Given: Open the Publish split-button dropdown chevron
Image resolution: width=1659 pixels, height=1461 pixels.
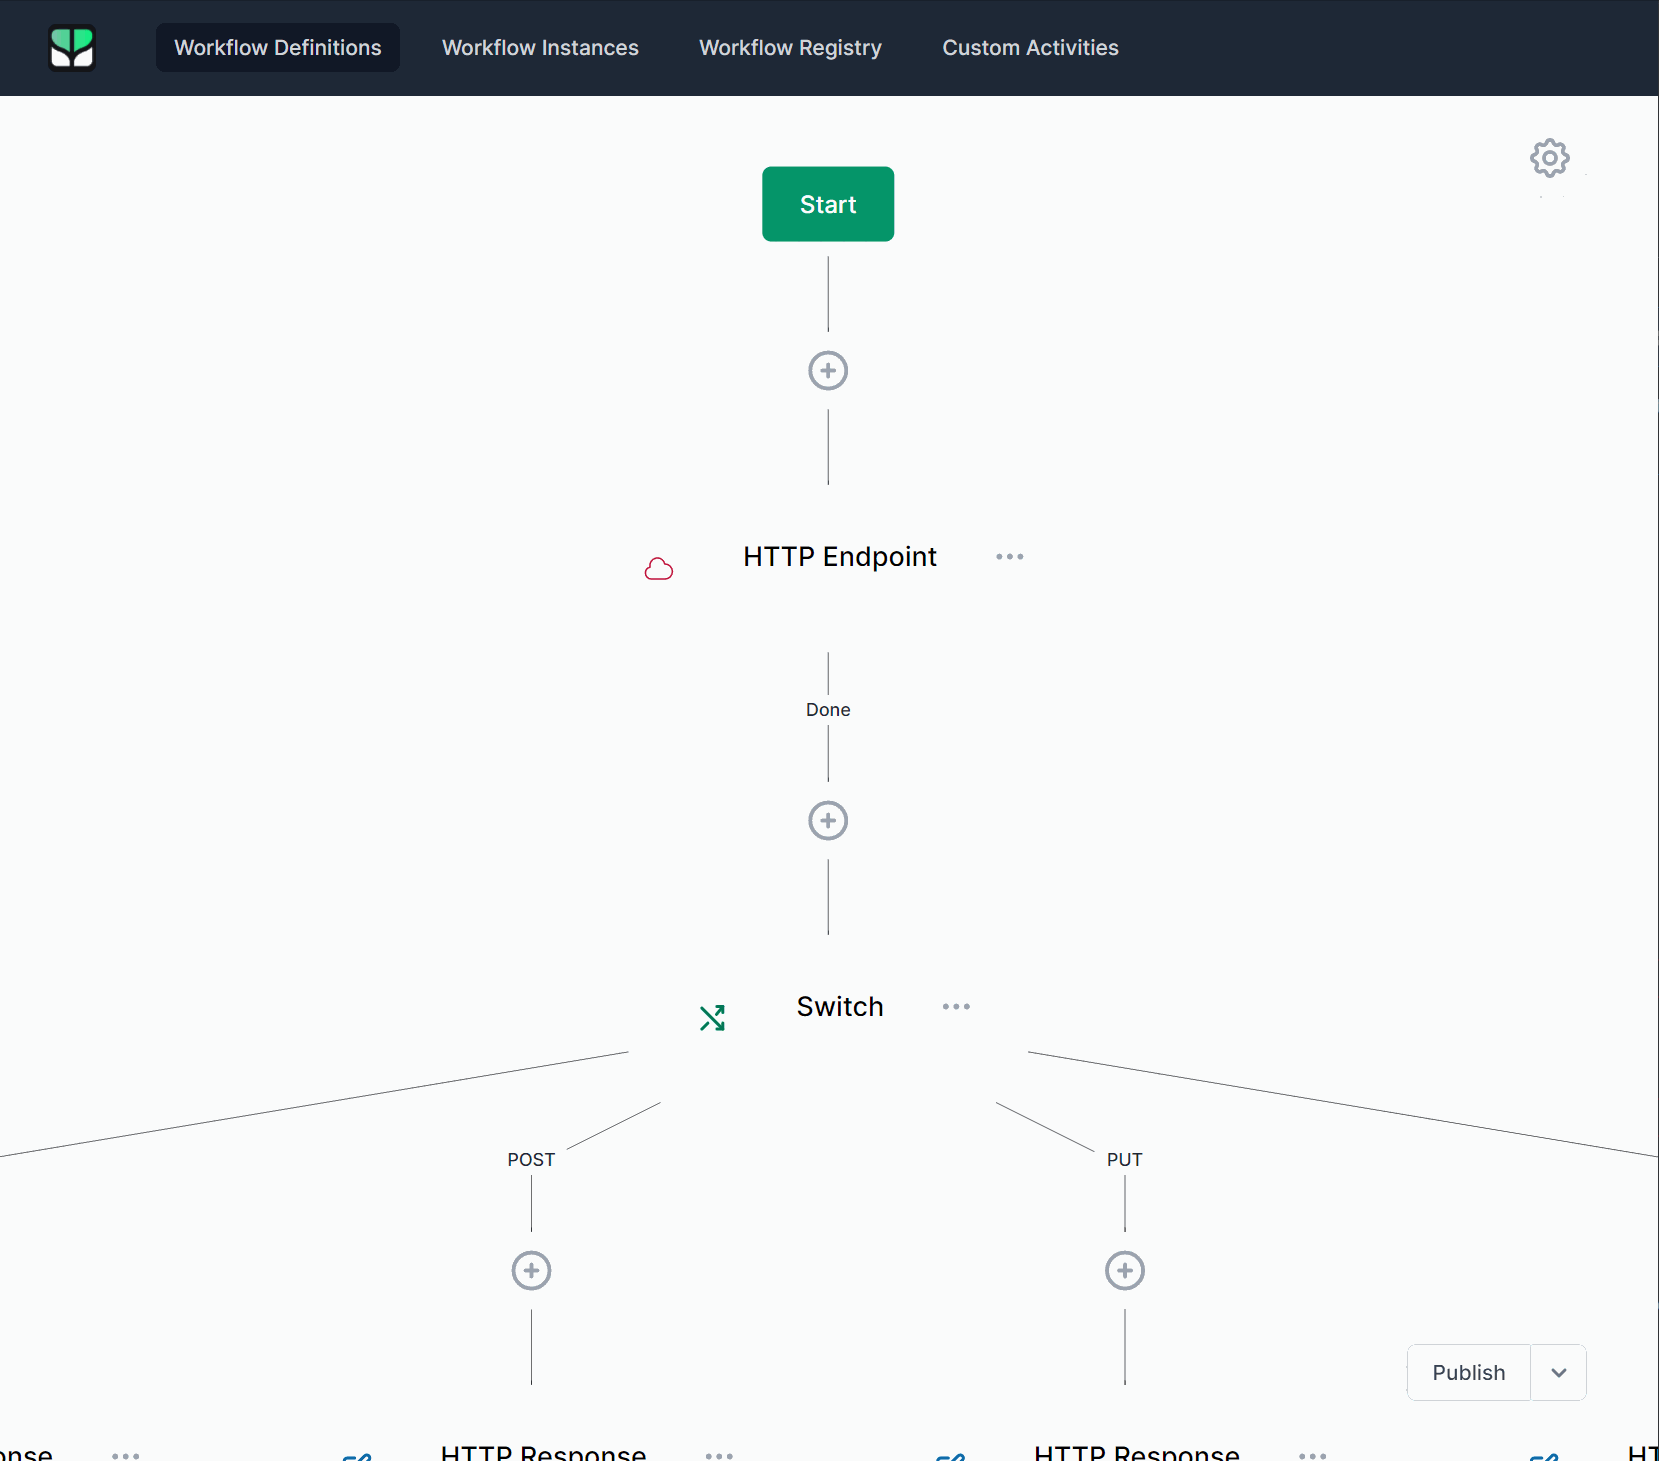Looking at the screenshot, I should (1557, 1372).
